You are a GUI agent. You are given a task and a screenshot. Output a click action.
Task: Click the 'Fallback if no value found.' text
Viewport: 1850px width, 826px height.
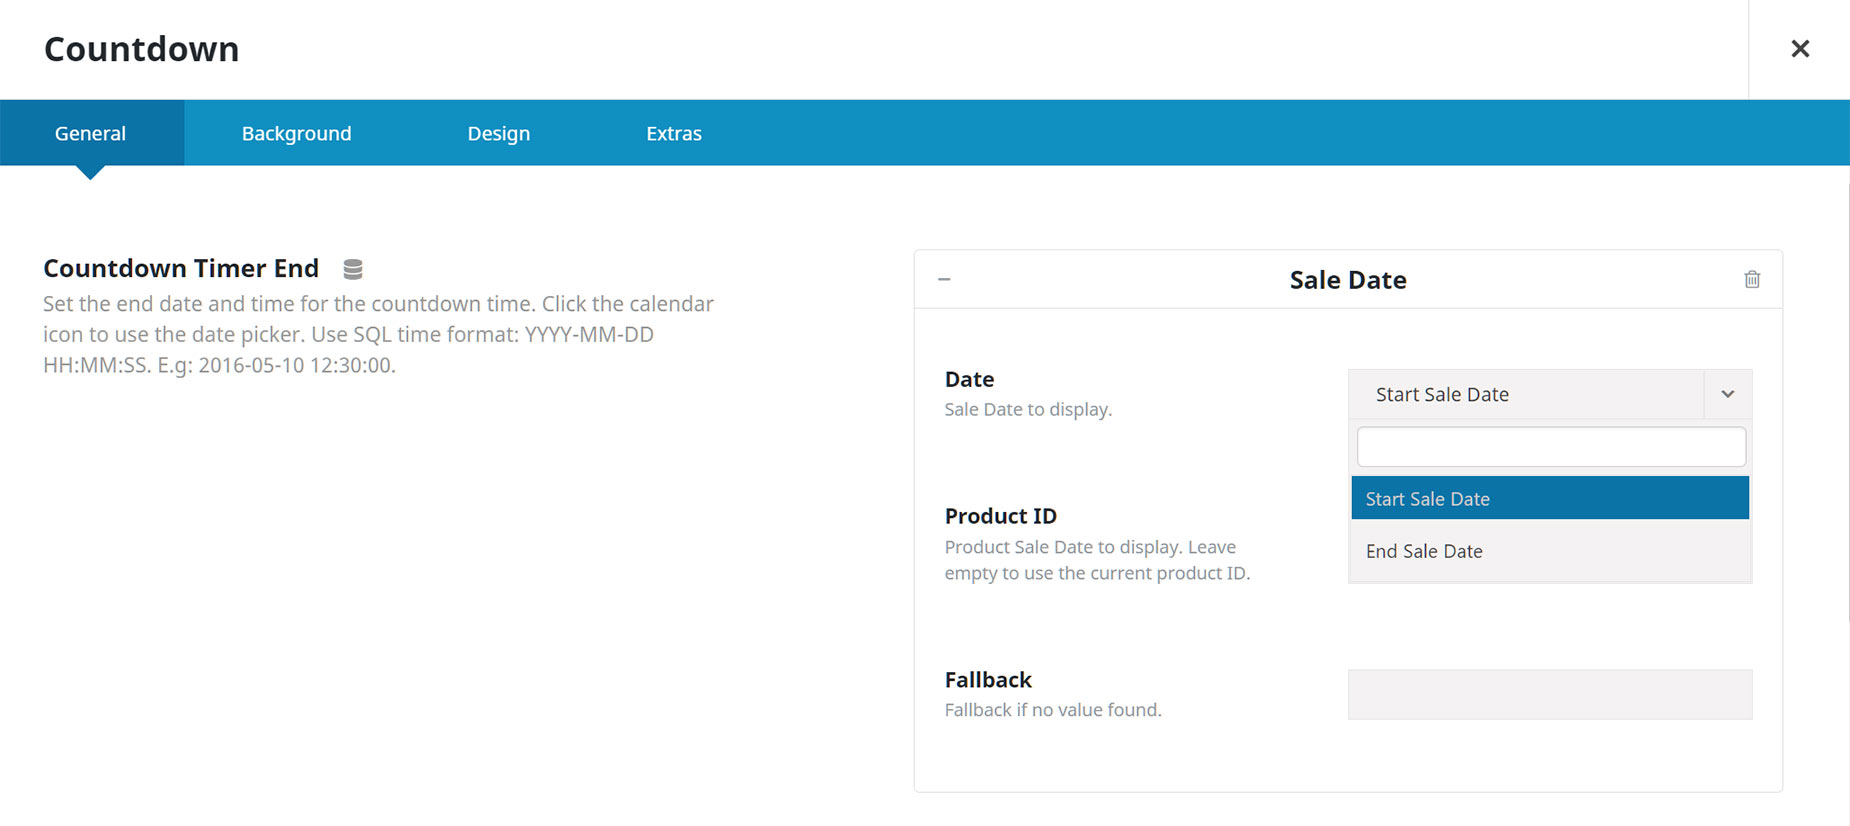click(1053, 710)
